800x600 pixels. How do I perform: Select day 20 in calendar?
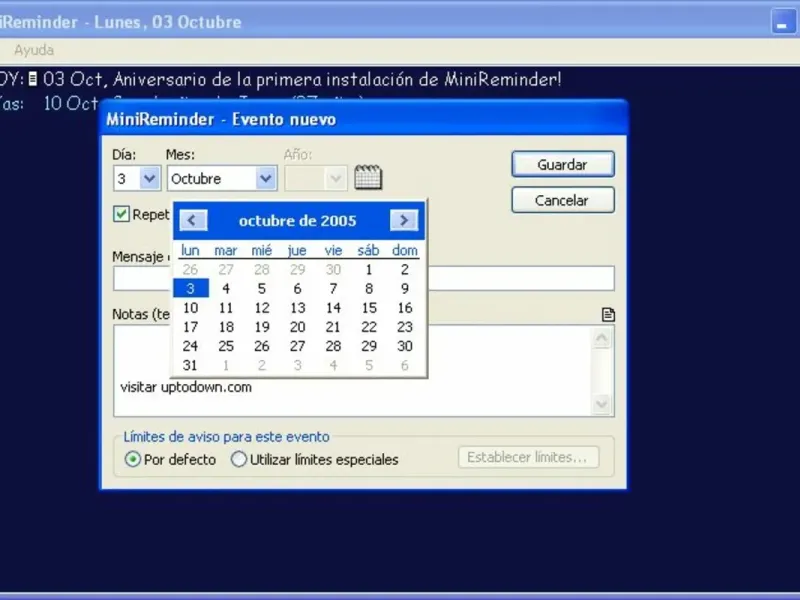297,327
